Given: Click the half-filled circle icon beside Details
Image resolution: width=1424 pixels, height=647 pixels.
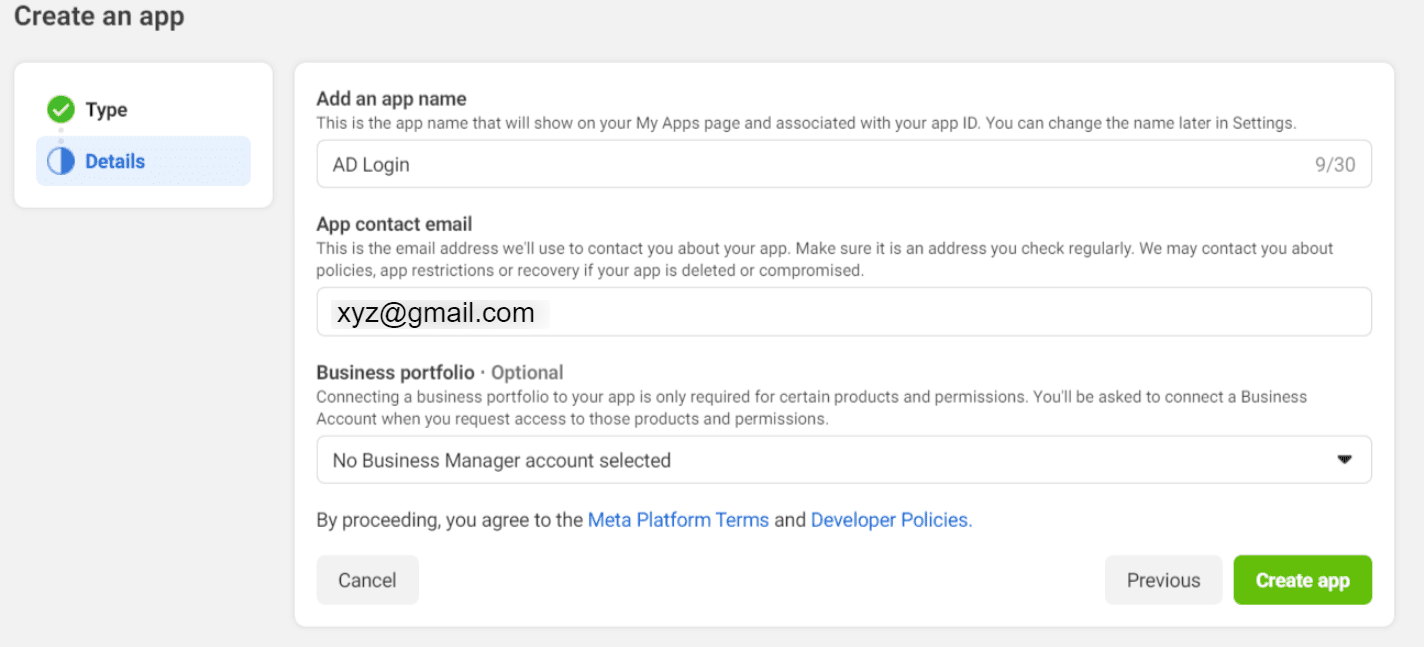Looking at the screenshot, I should pos(61,162).
